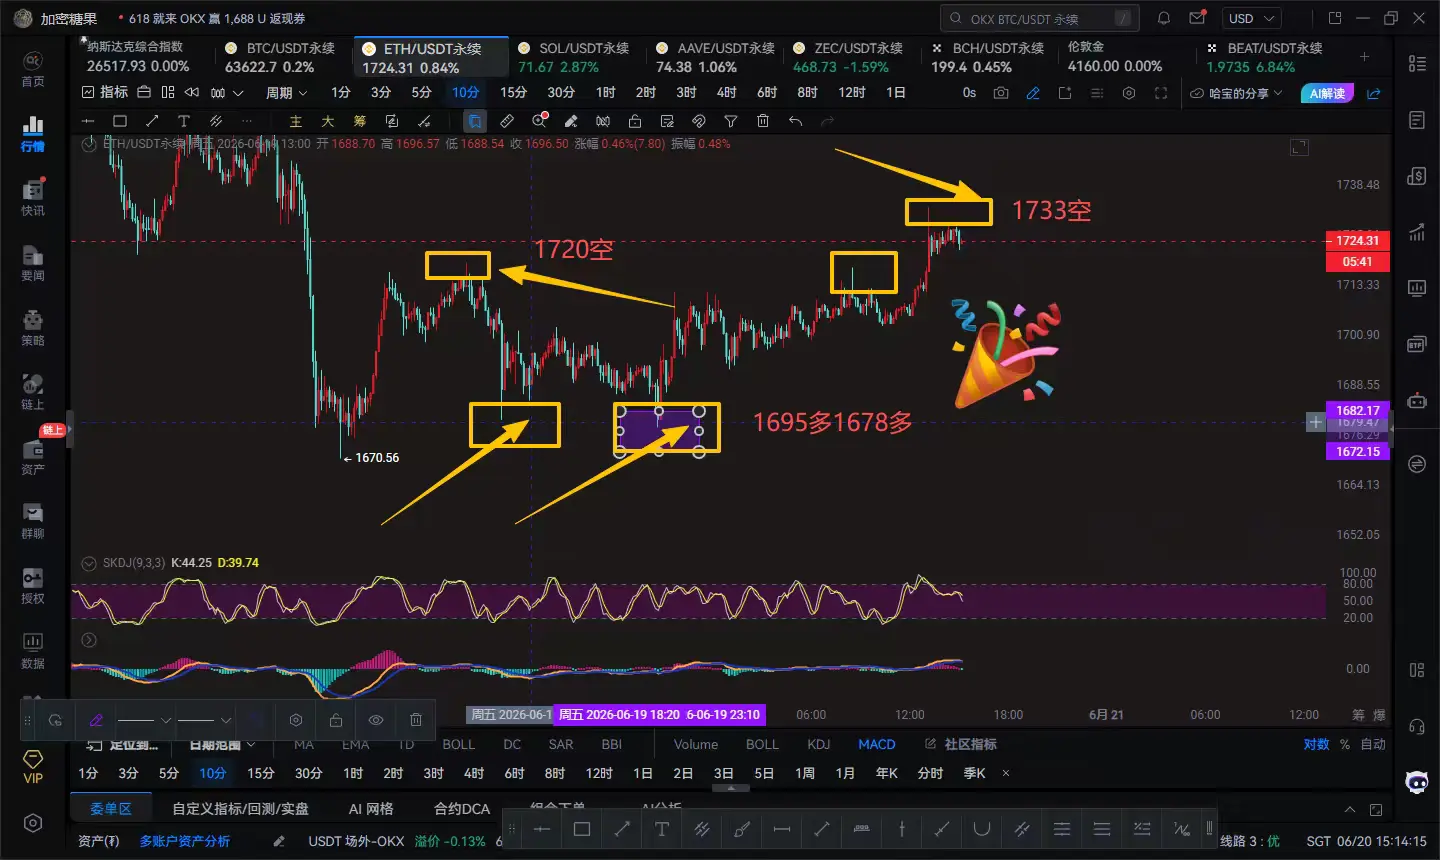
Task: Open the 群聊 group chat sidebar item
Action: coord(33,522)
